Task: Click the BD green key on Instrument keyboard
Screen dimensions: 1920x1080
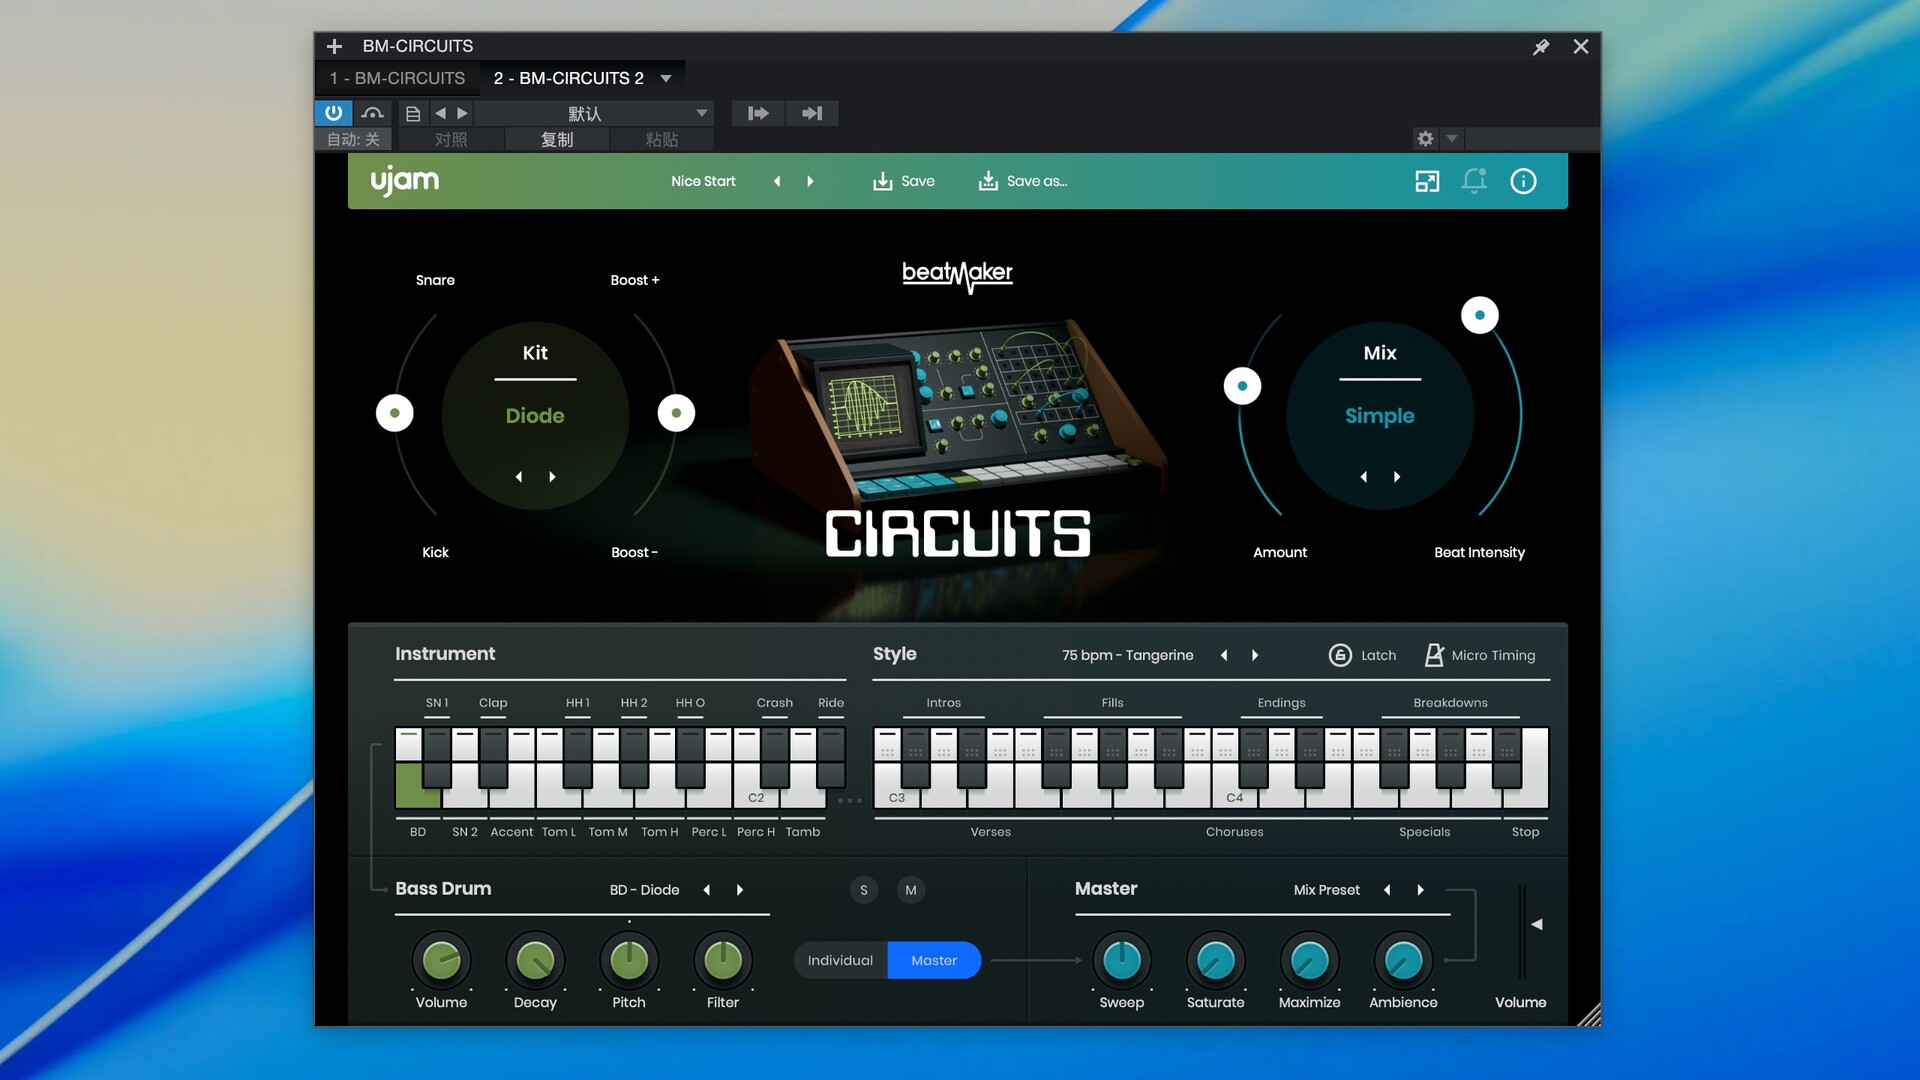Action: tap(415, 785)
